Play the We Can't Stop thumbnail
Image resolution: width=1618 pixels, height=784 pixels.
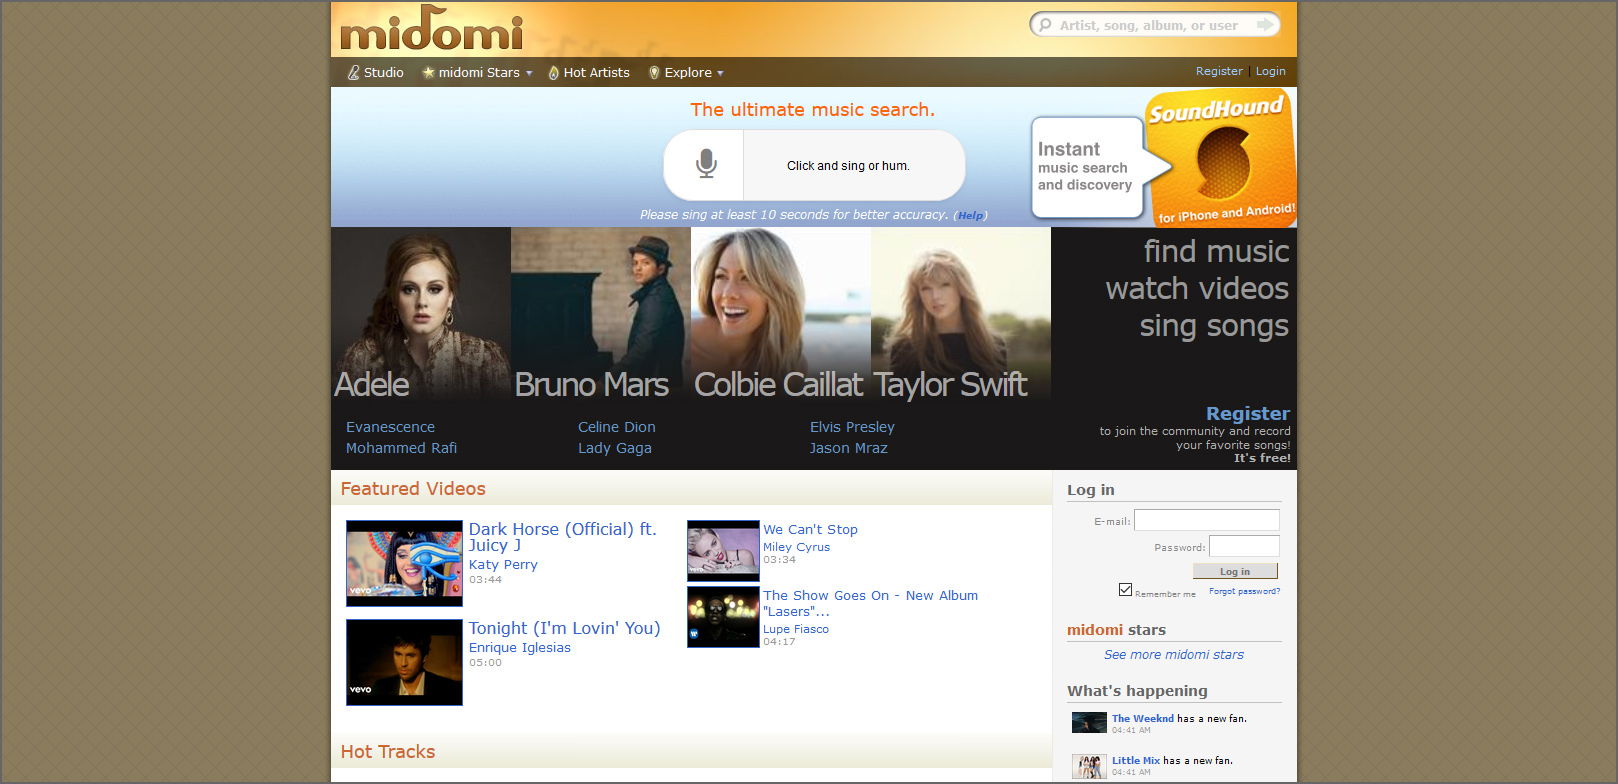pyautogui.click(x=723, y=550)
